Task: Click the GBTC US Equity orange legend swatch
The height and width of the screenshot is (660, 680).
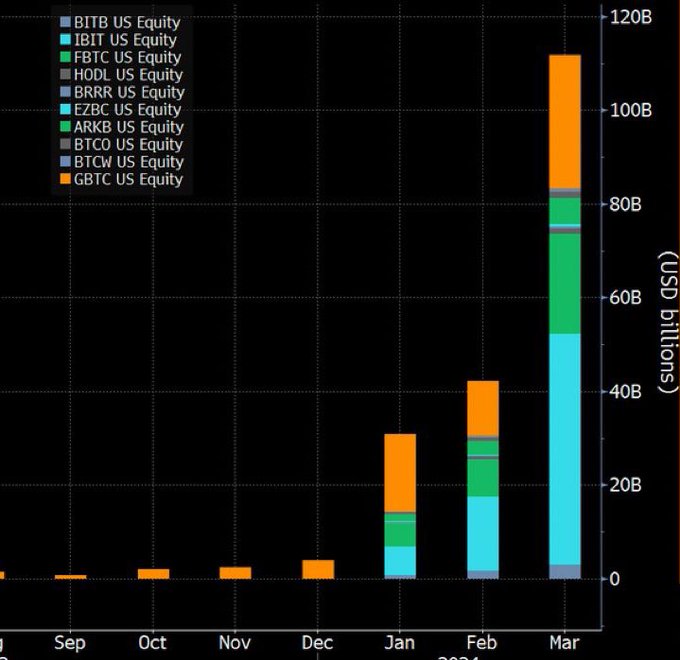Action: click(66, 180)
